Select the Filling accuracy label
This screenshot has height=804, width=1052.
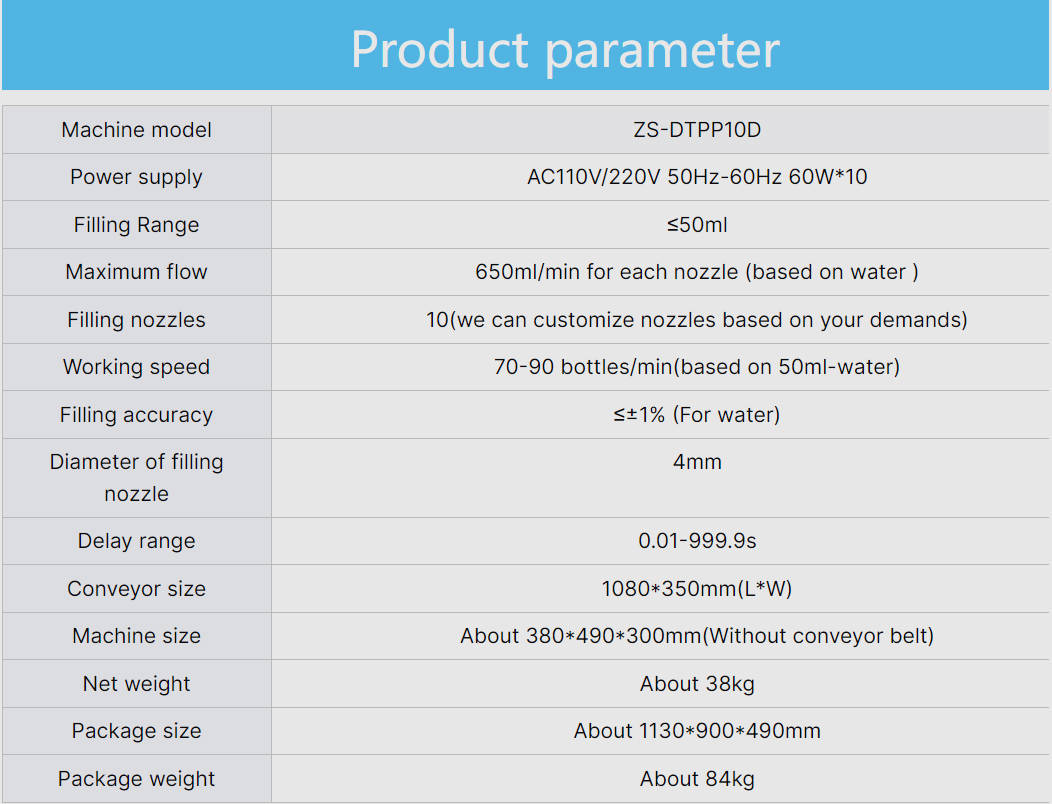pyautogui.click(x=136, y=415)
